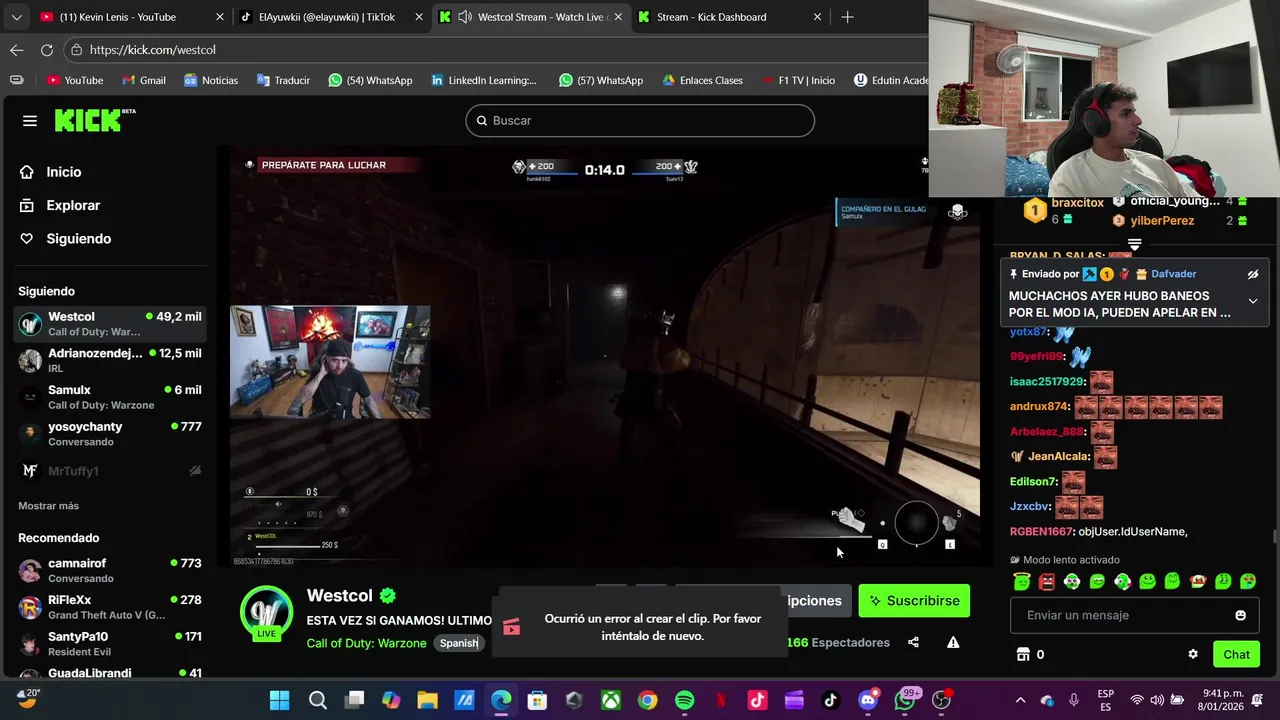Open the Windows Start menu

280,700
